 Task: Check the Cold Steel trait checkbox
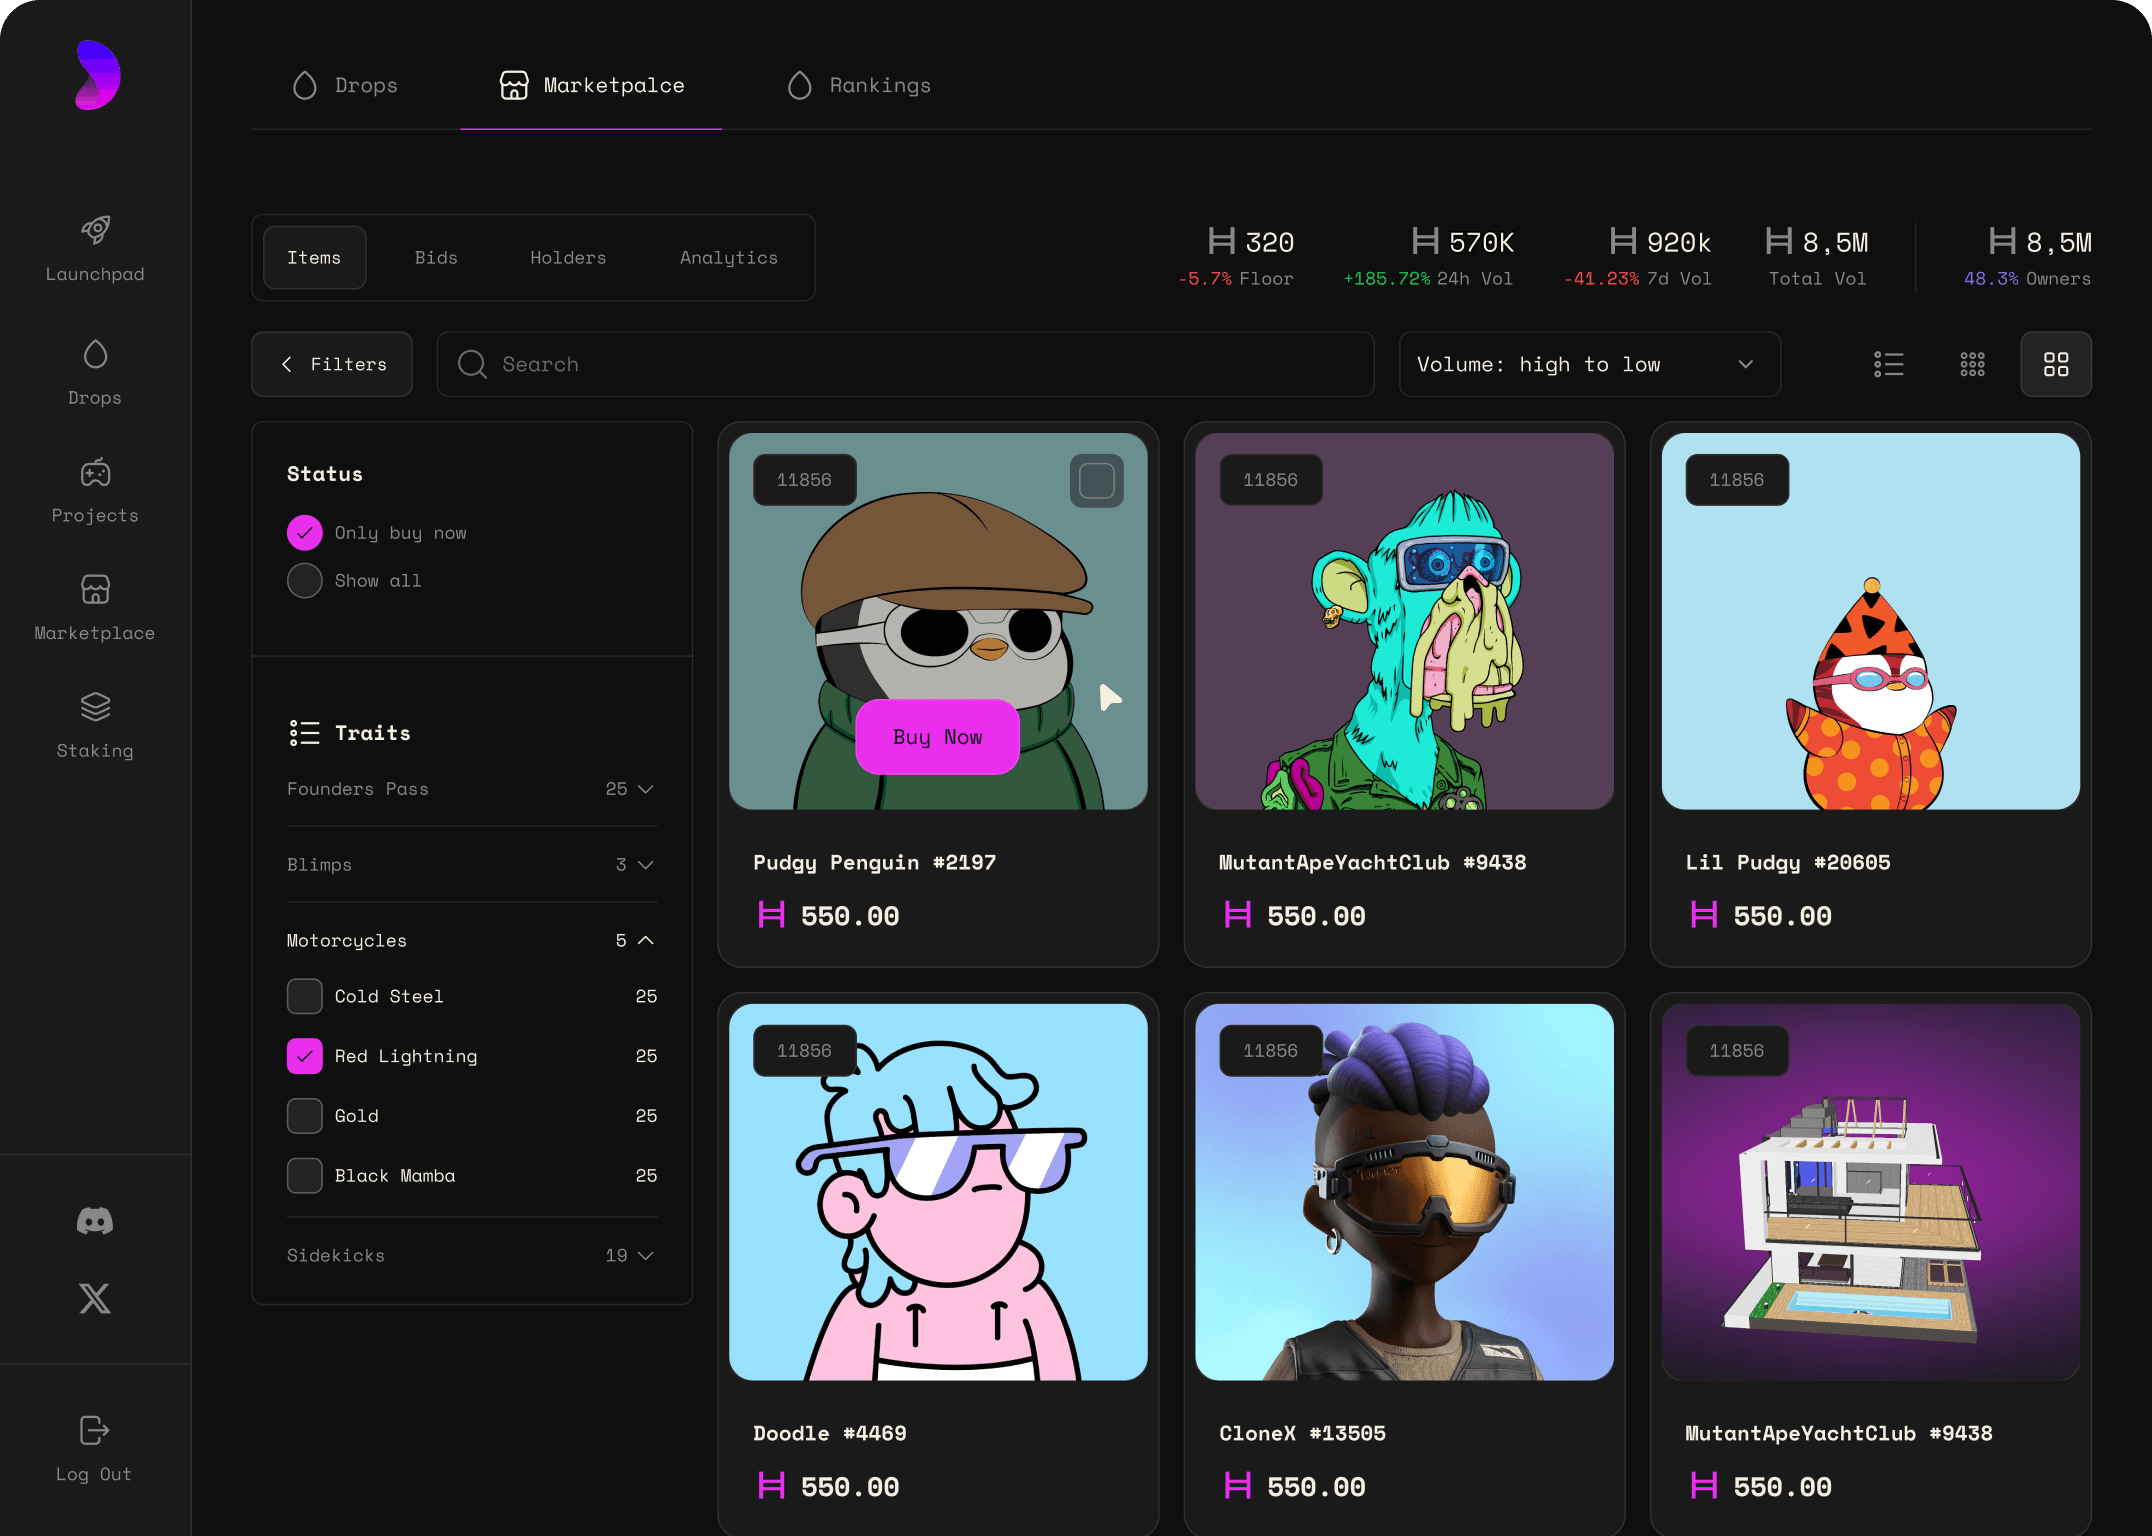(x=305, y=997)
